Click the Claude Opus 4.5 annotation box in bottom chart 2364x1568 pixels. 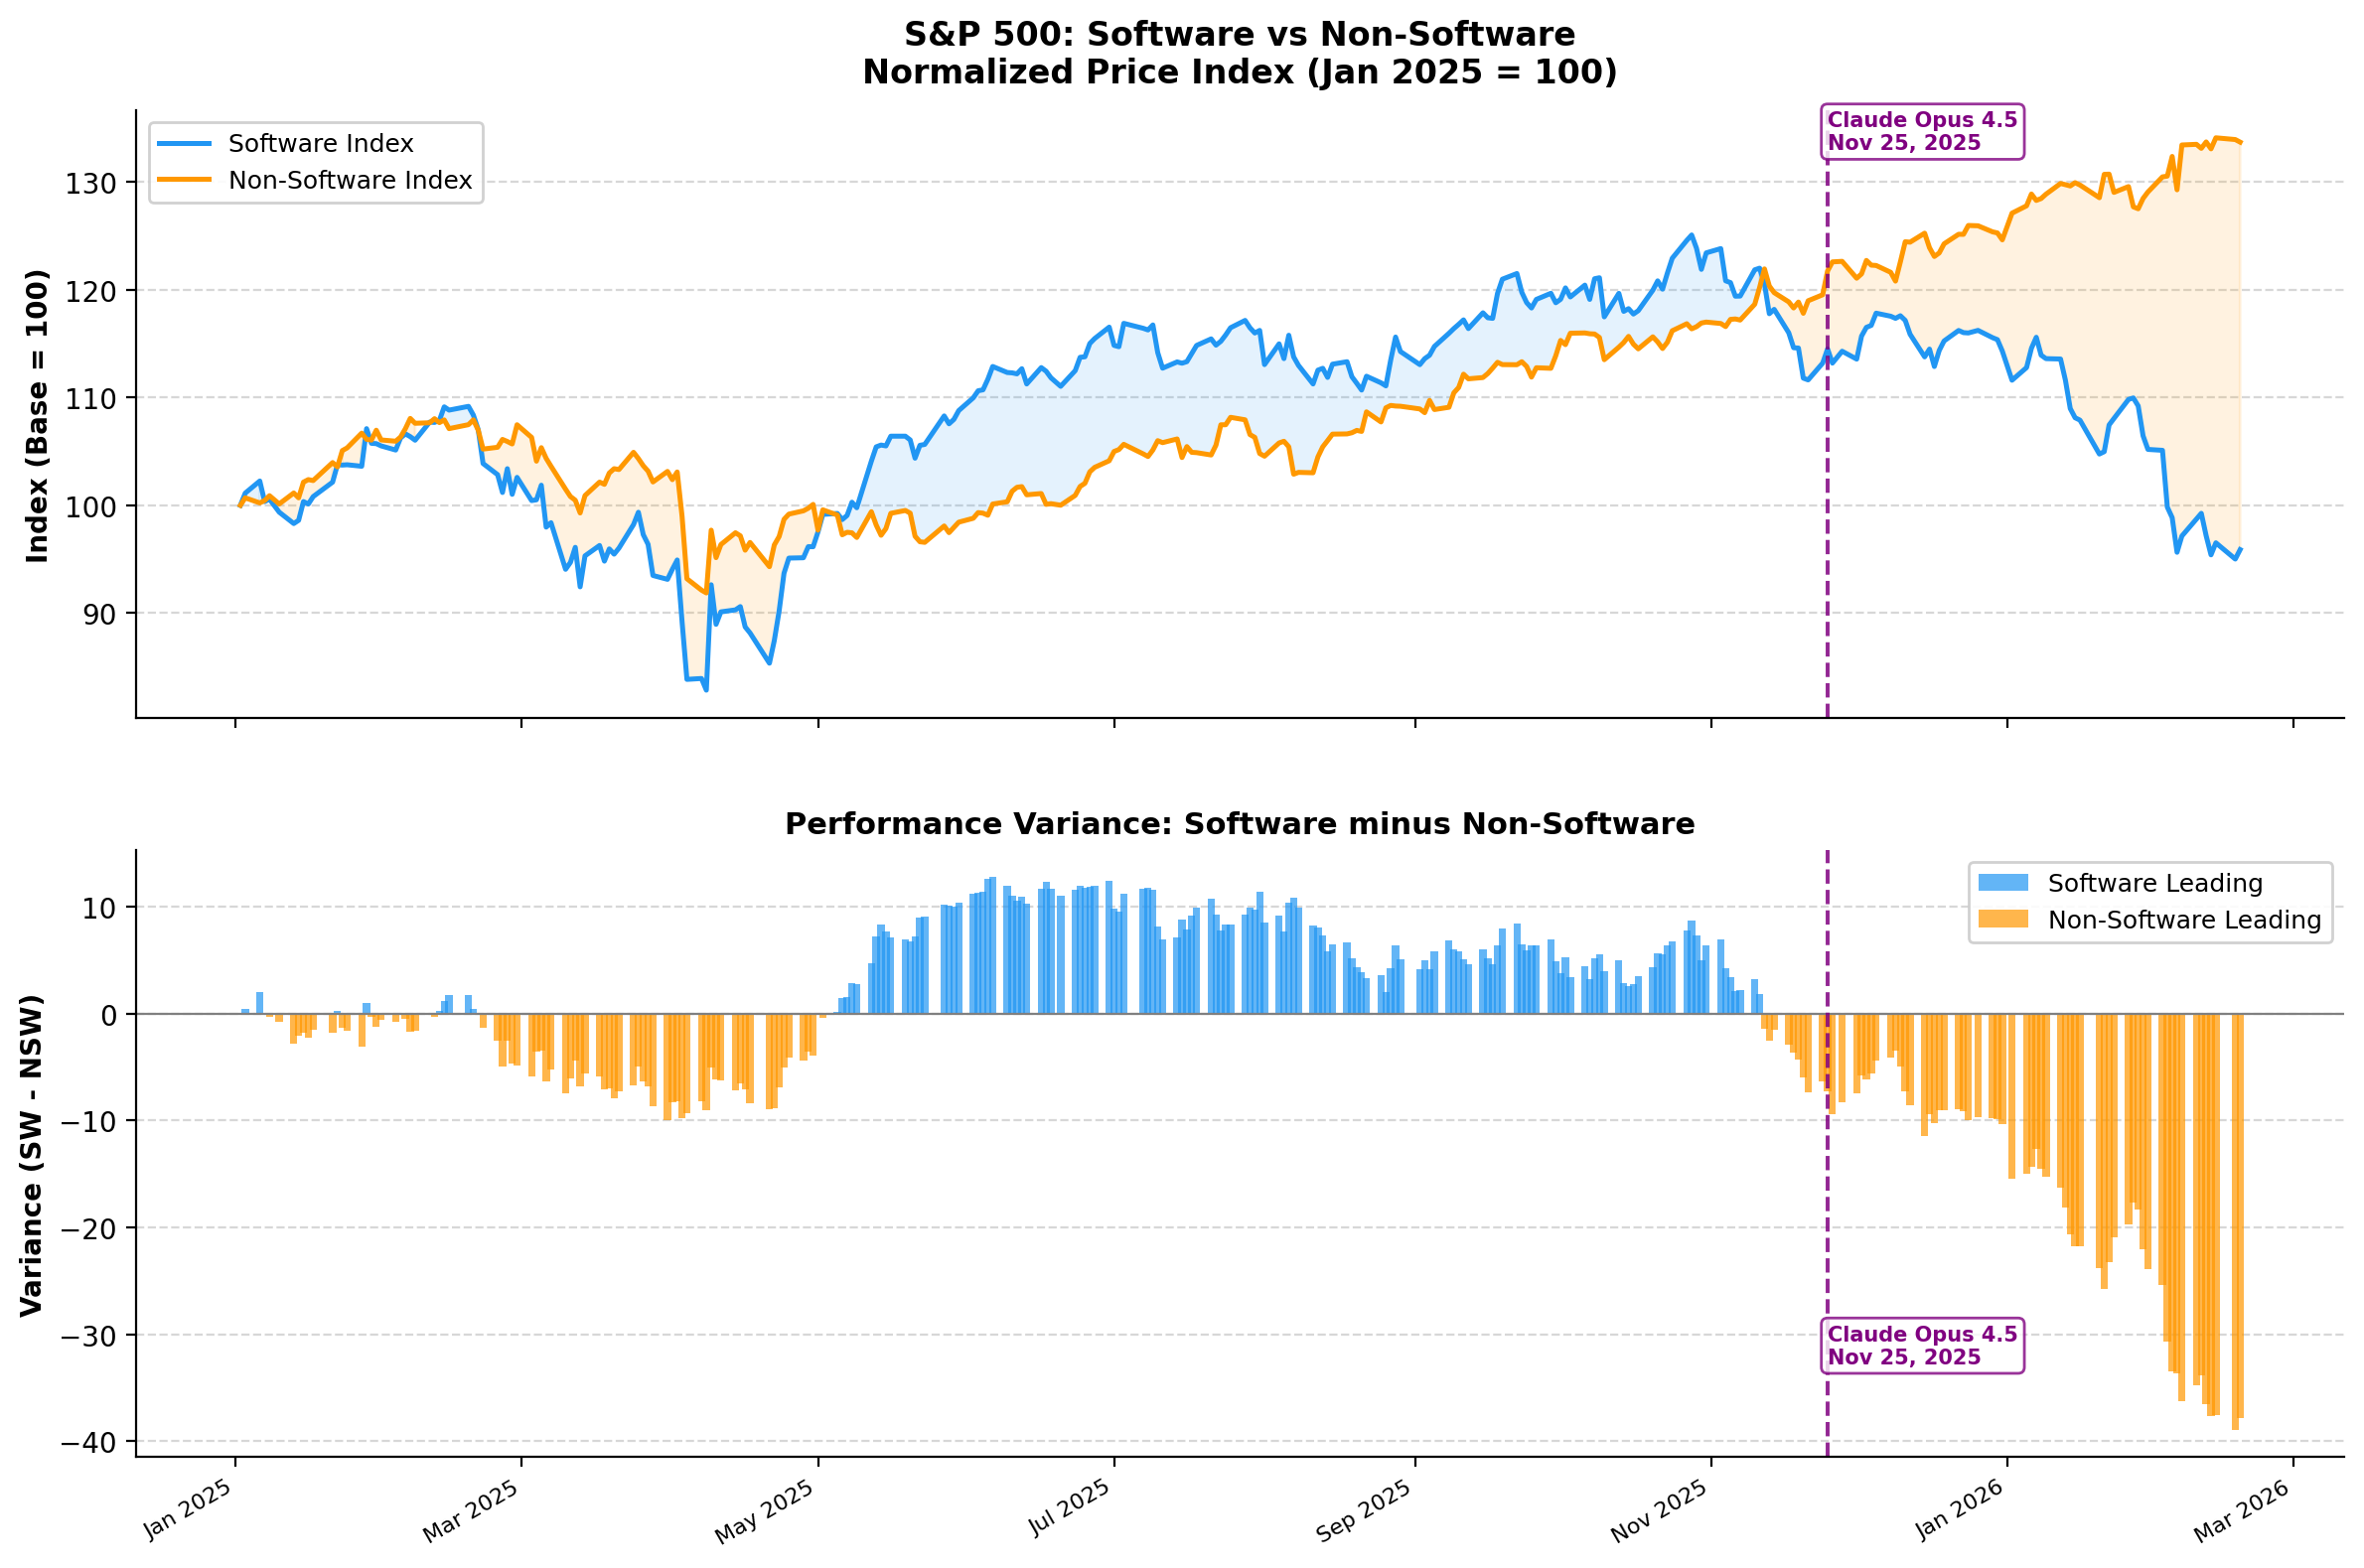pyautogui.click(x=1925, y=1345)
